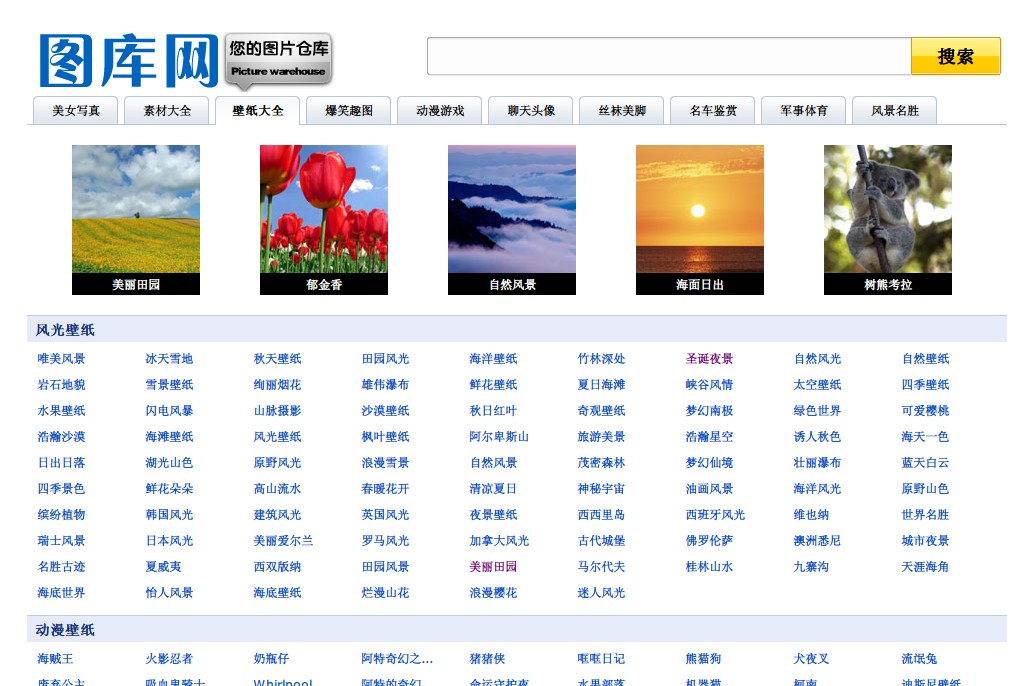
Task: Open the 雄伟瀑布 link
Action: tap(385, 384)
